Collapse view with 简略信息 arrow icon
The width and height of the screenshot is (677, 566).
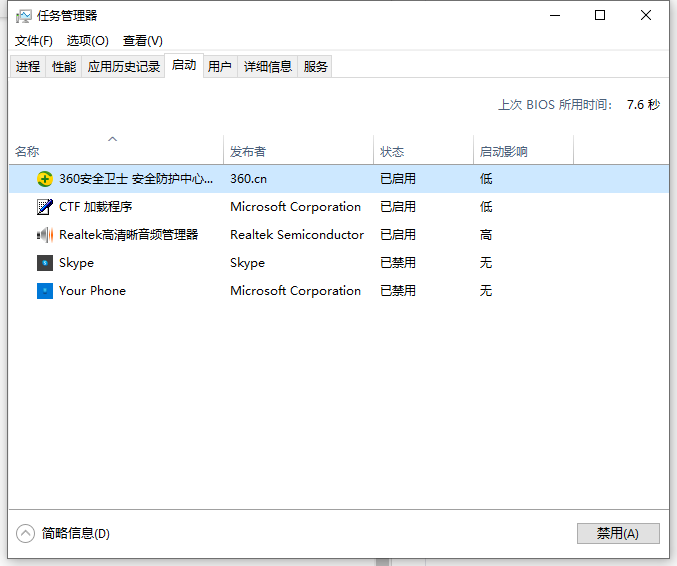pyautogui.click(x=26, y=533)
